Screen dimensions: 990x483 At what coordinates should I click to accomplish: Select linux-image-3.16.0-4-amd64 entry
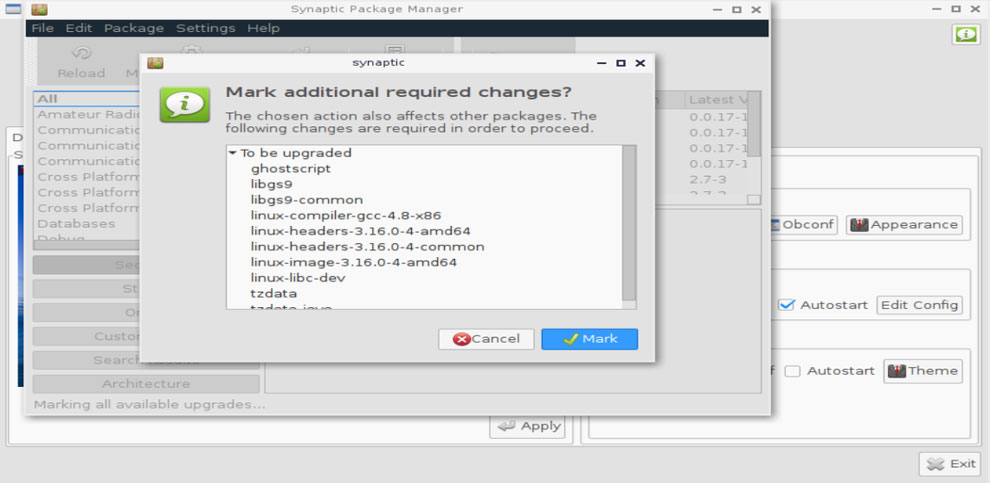click(x=354, y=262)
